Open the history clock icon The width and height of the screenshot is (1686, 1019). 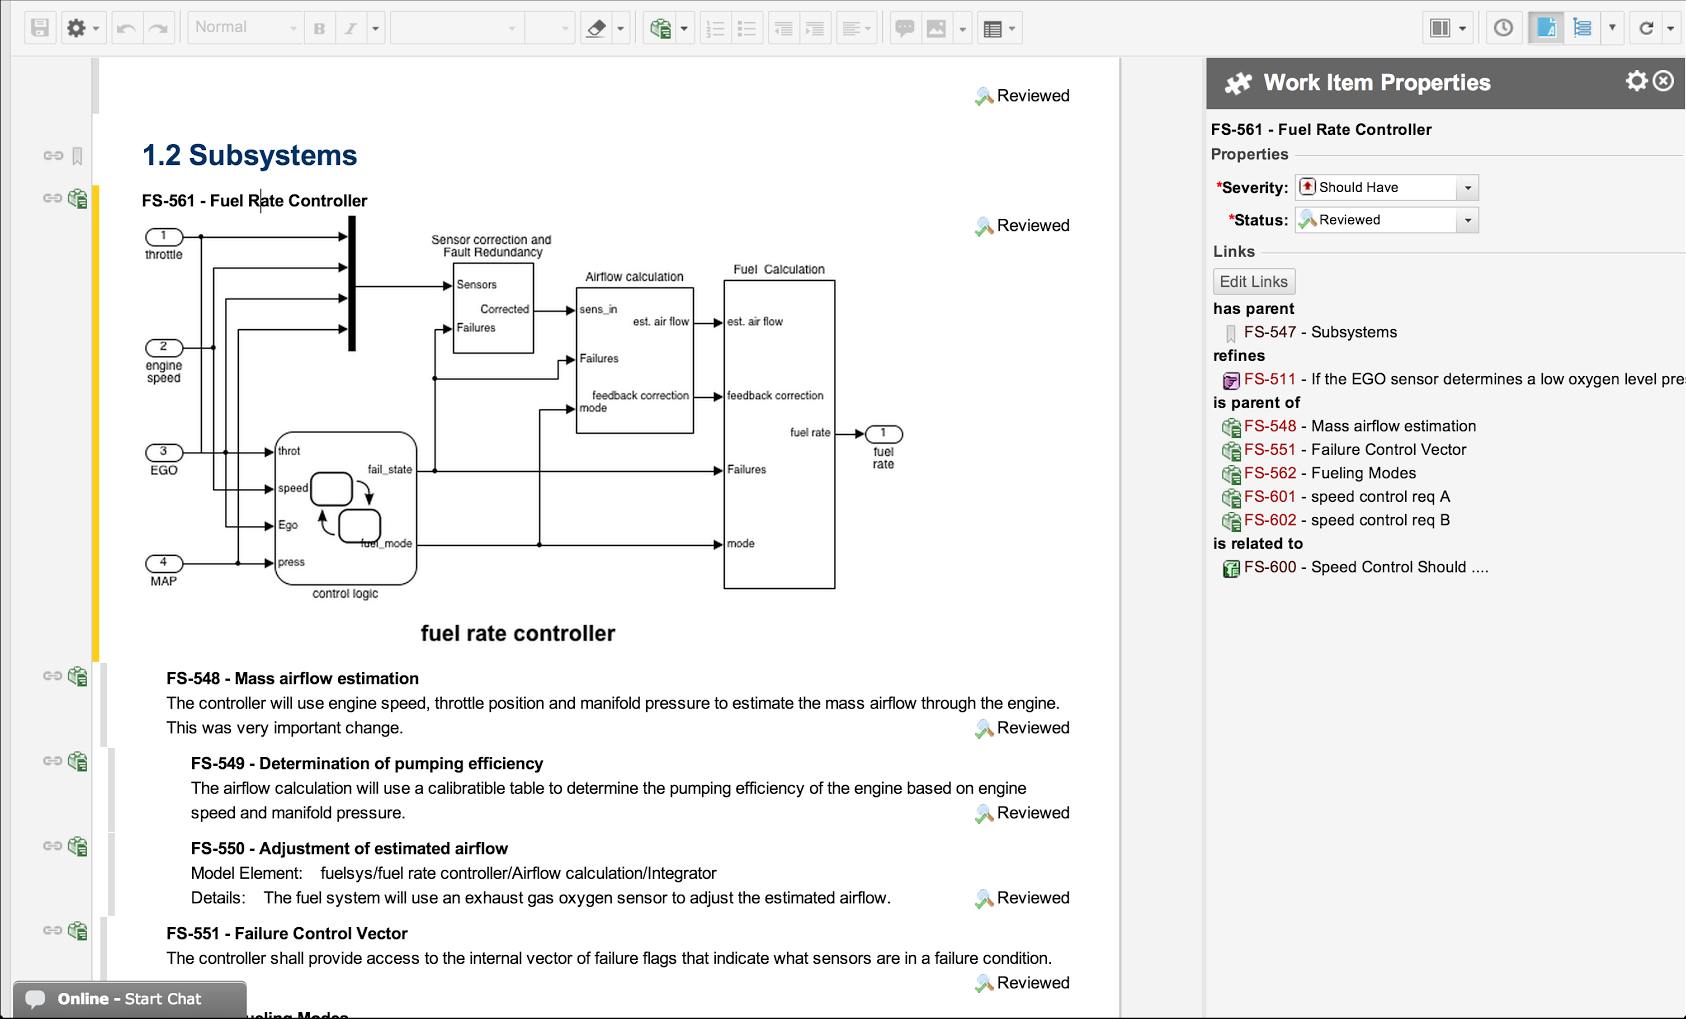1503,28
